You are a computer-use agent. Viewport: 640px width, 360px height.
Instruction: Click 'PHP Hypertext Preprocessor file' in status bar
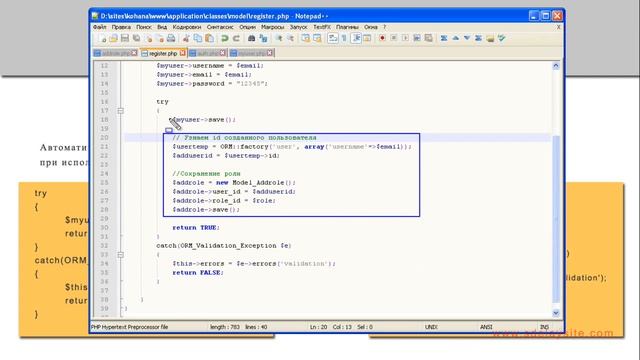[129, 327]
